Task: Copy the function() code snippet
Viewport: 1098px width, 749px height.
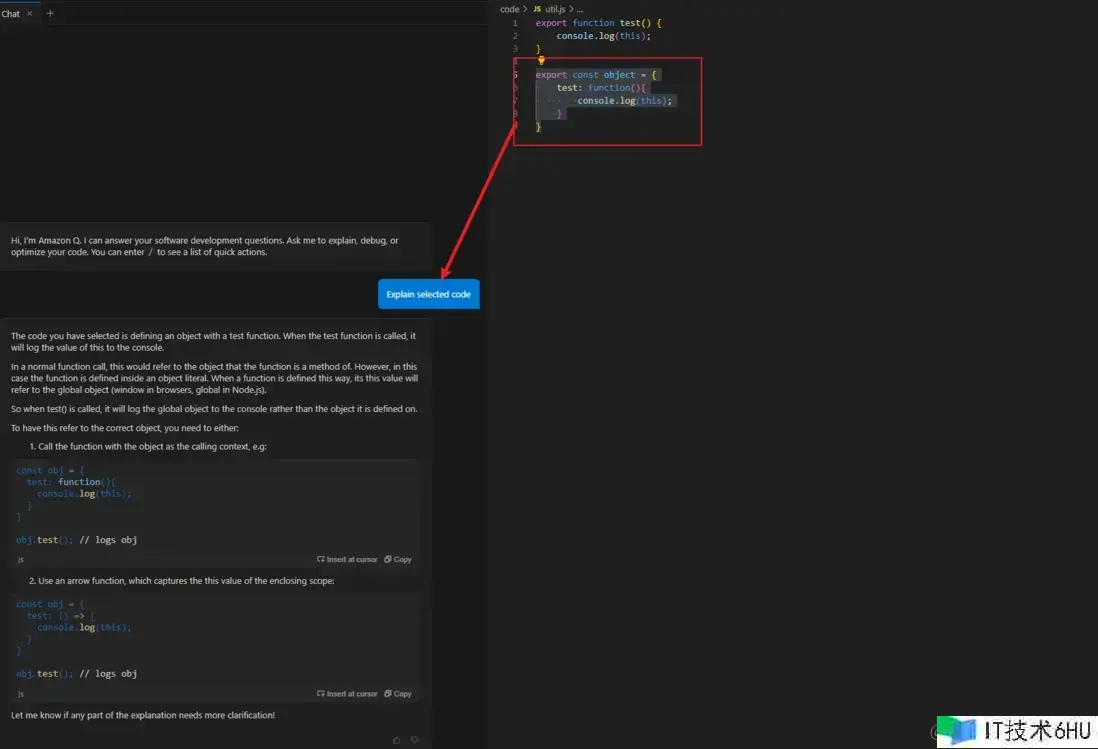Action: coord(398,559)
